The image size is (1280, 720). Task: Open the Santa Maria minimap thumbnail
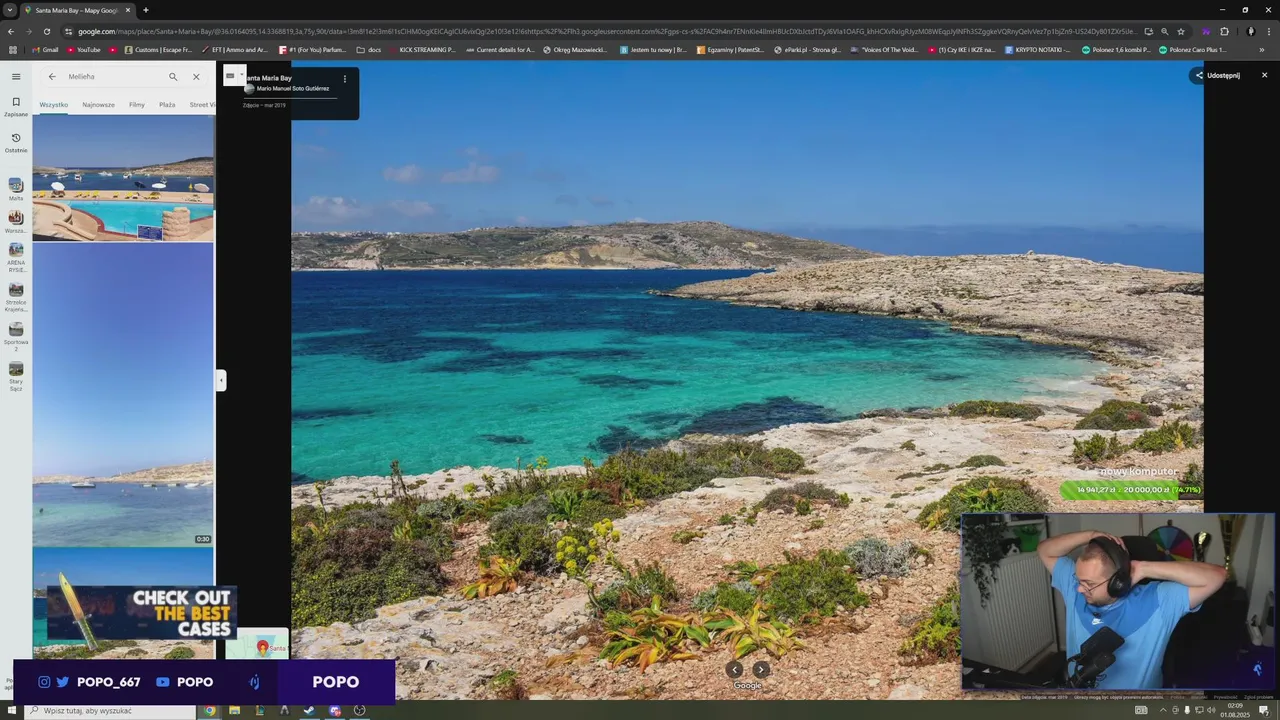[x=257, y=644]
